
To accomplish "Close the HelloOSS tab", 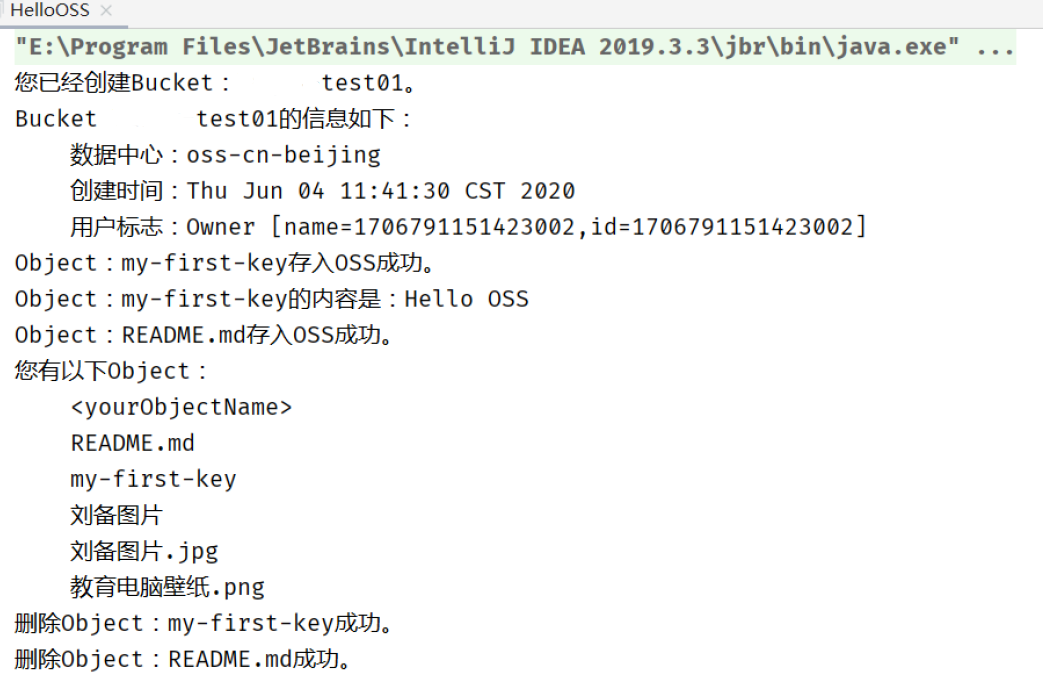I will coord(106,11).
